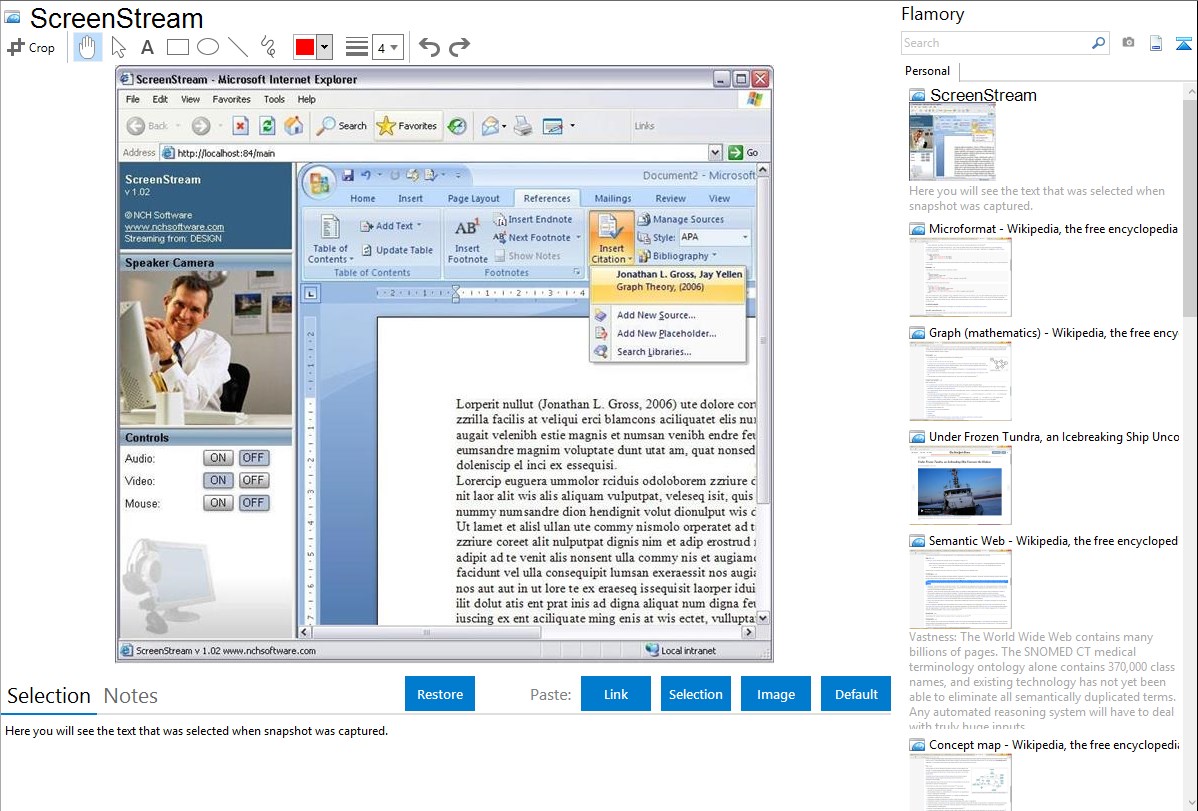Click the IE History icon
This screenshot has height=811, width=1198.
click(x=457, y=125)
